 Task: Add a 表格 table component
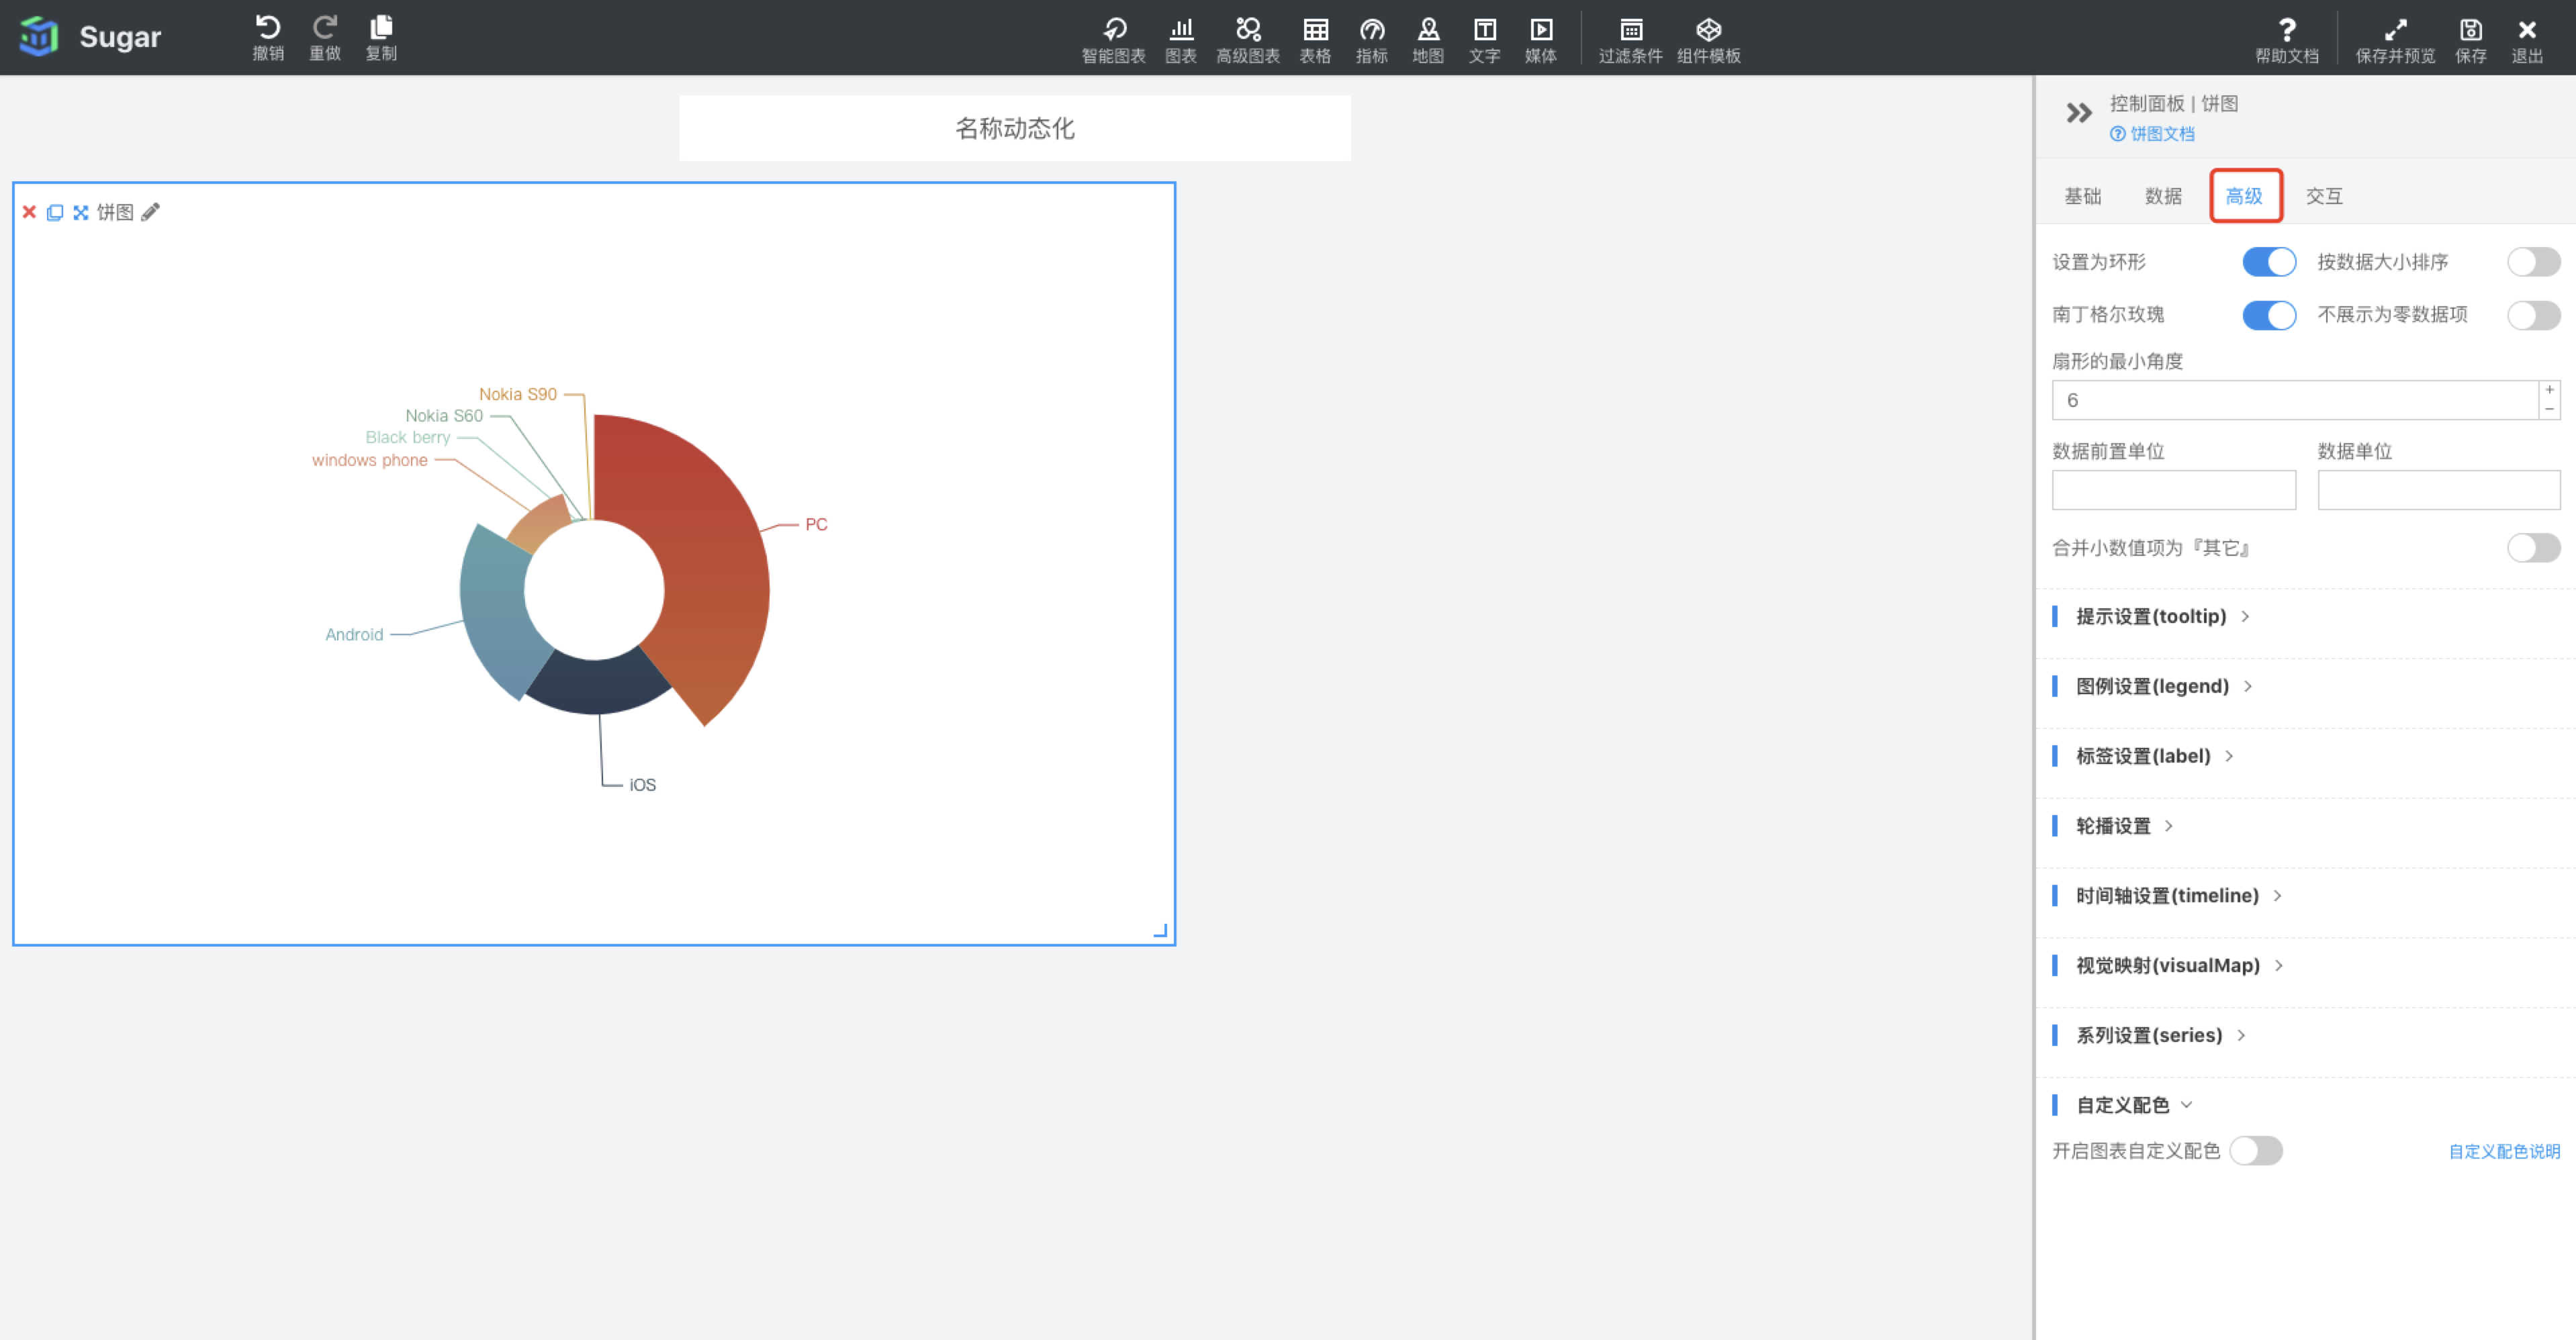[1315, 40]
